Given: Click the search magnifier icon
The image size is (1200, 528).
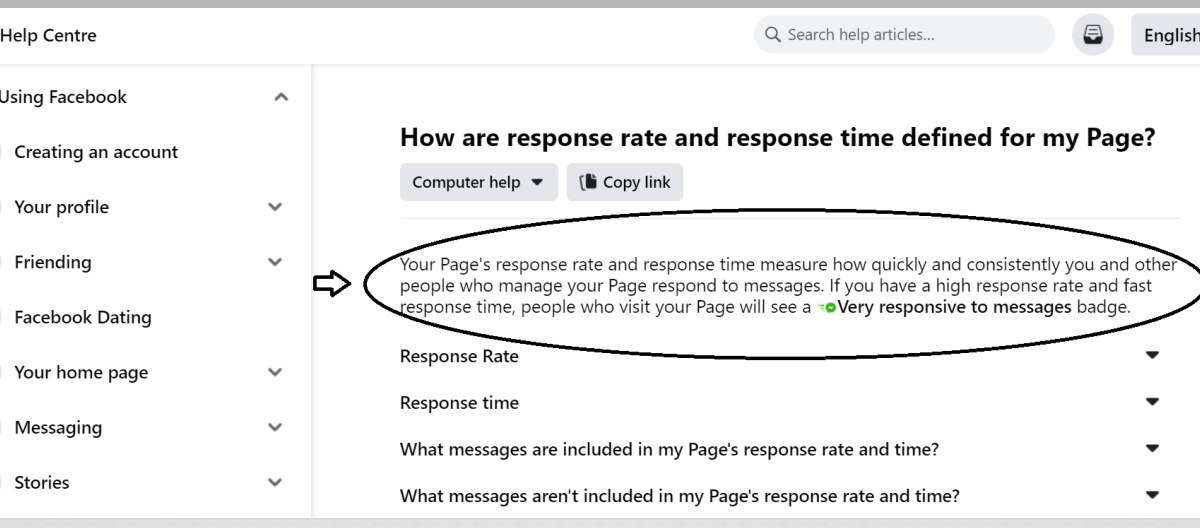Looking at the screenshot, I should 772,35.
